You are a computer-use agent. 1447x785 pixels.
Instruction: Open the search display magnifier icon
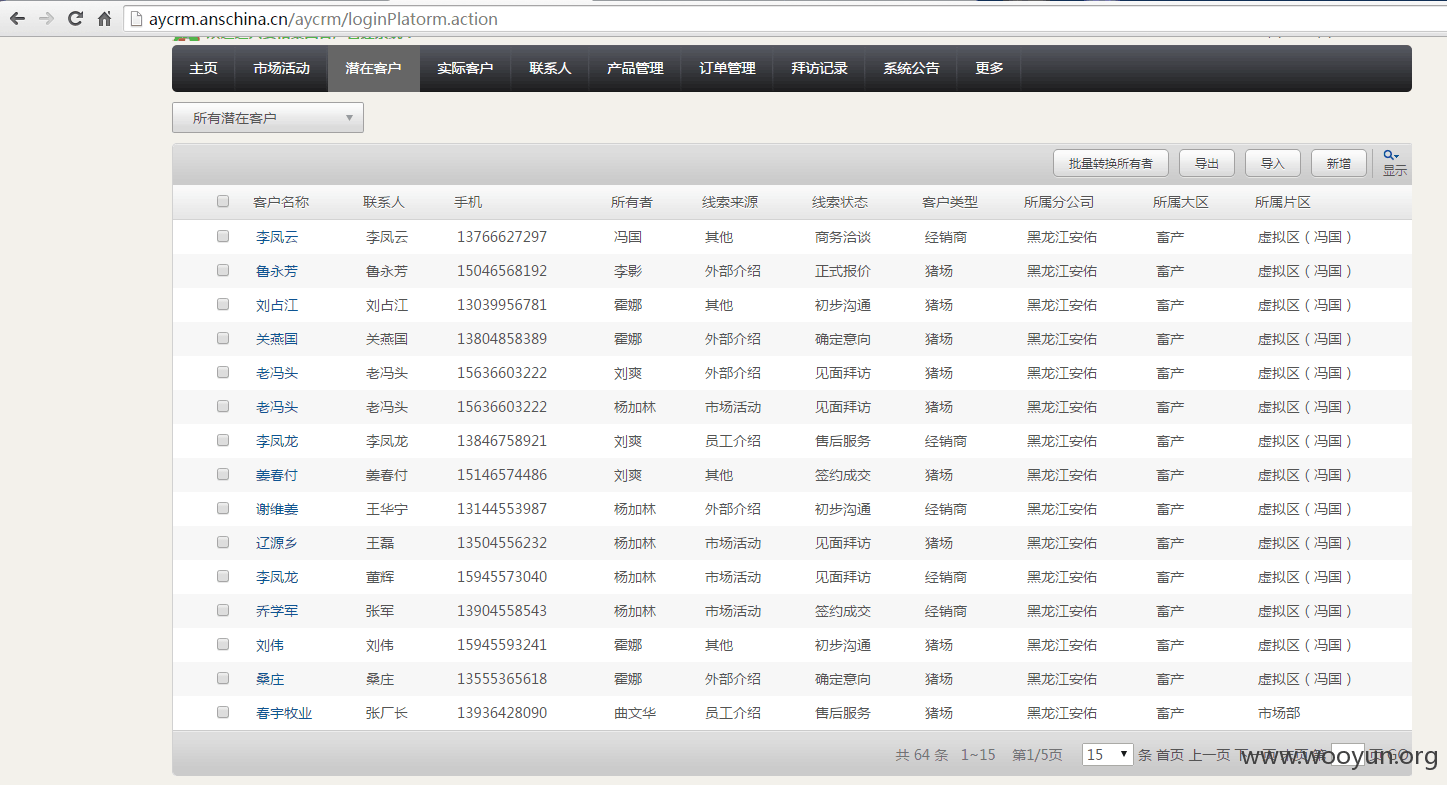click(x=1391, y=155)
